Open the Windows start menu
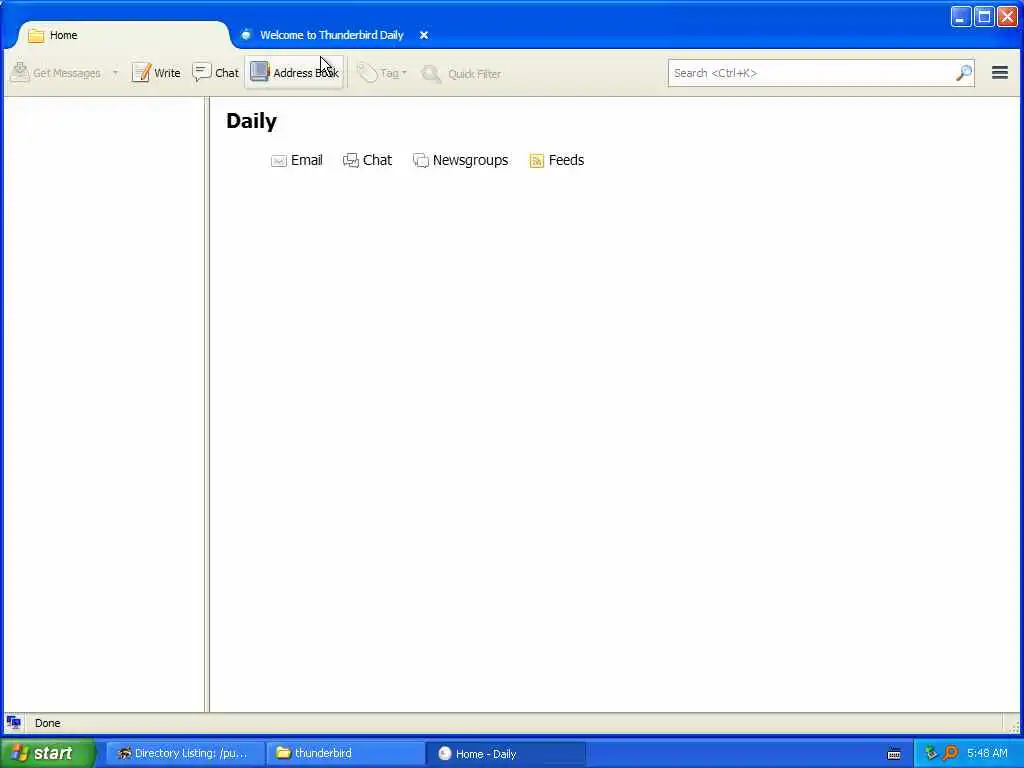 [47, 753]
